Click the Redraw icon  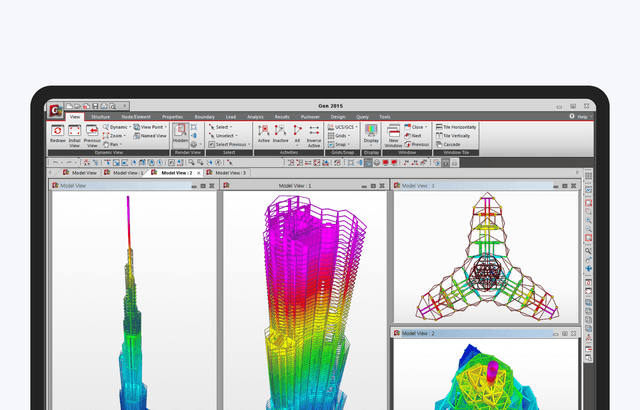coord(58,132)
